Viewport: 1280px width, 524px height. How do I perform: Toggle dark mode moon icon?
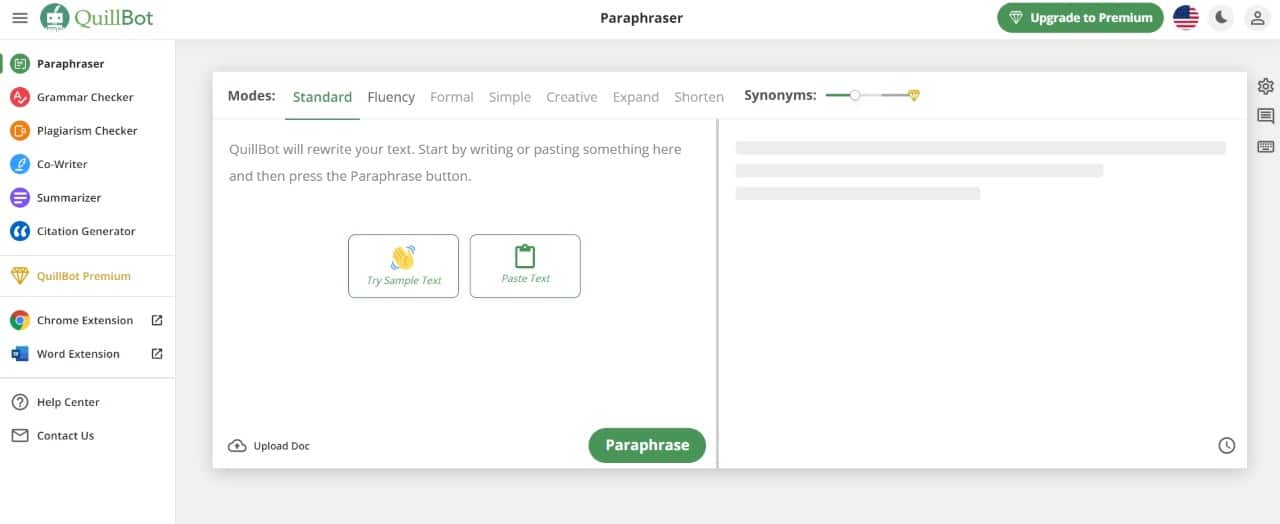tap(1221, 18)
